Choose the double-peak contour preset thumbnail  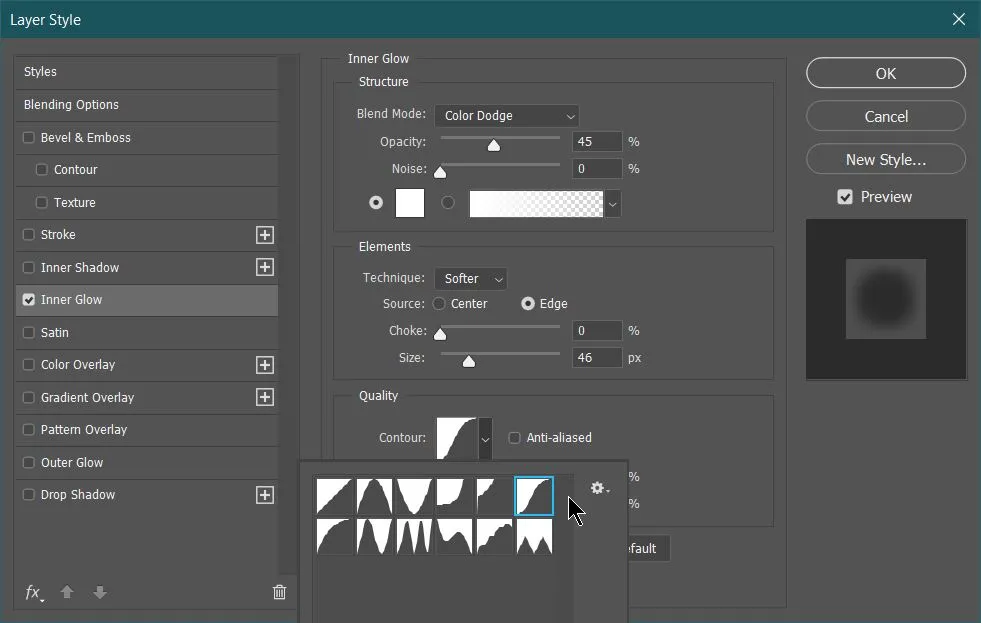coord(535,537)
